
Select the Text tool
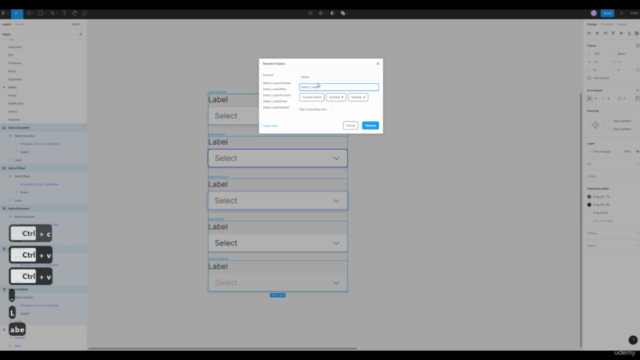64,13
